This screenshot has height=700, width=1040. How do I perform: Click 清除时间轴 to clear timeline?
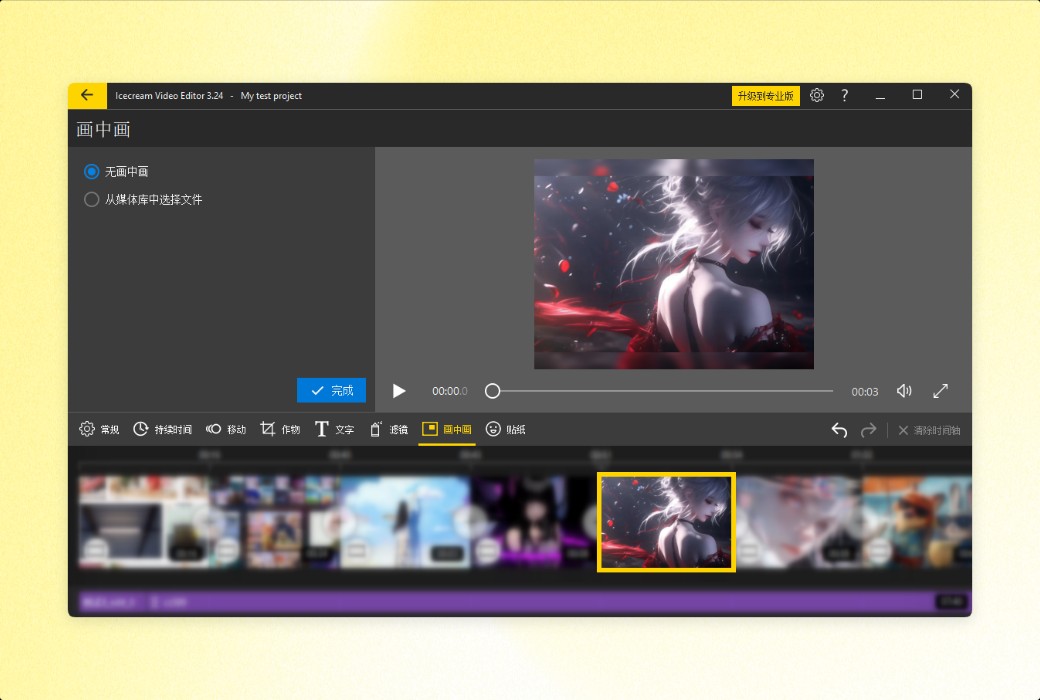[933, 429]
